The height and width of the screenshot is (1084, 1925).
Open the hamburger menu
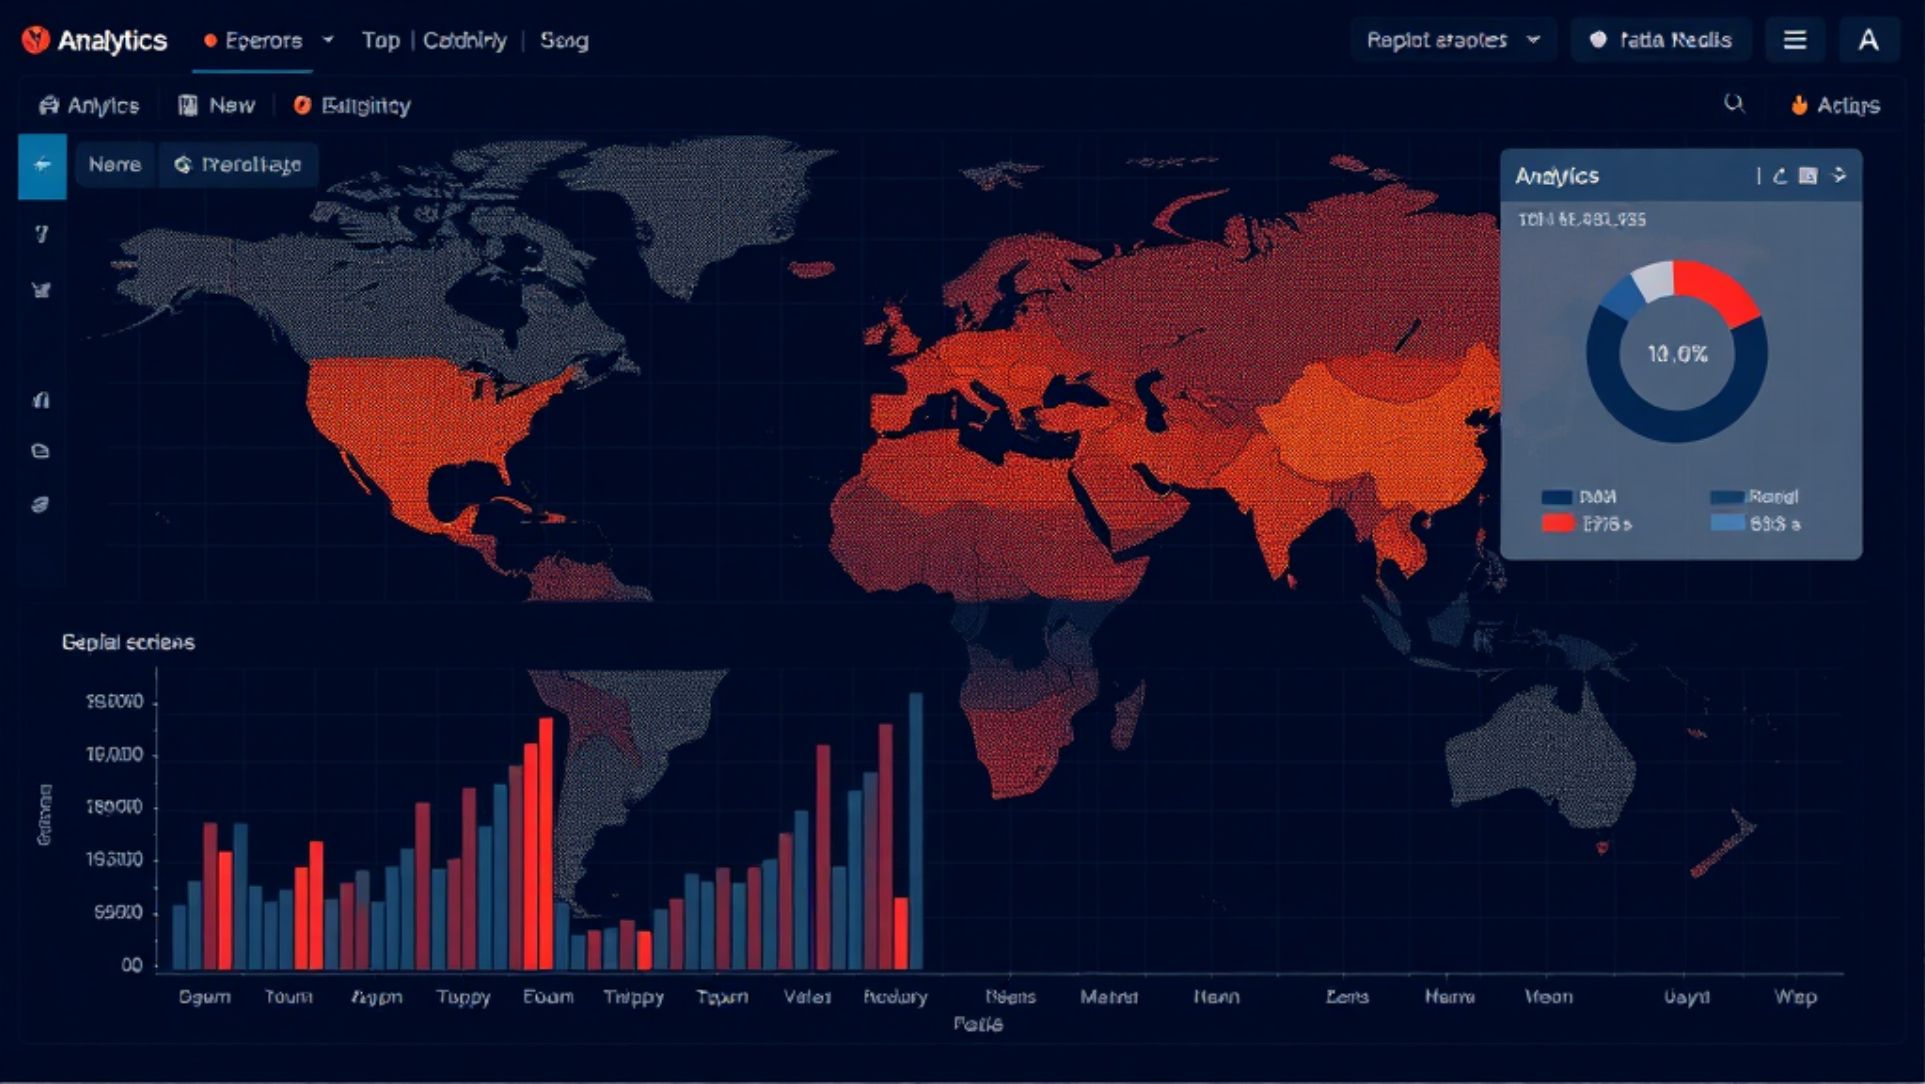coord(1795,40)
